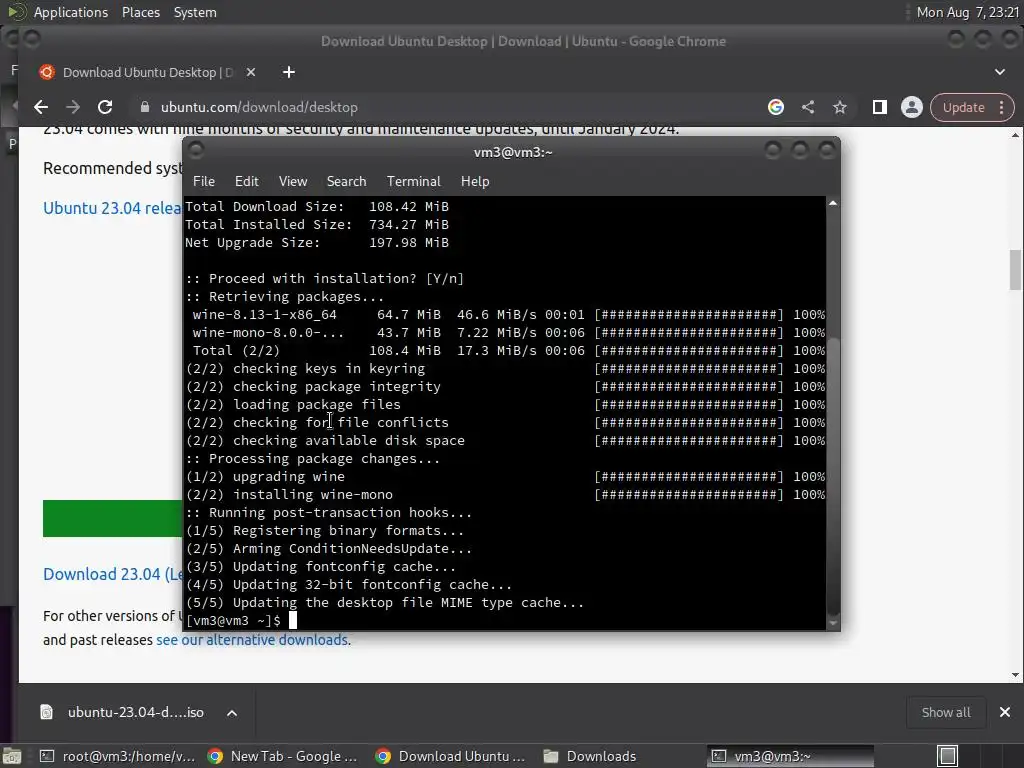Open the terminal File menu
1024x768 pixels.
point(204,182)
